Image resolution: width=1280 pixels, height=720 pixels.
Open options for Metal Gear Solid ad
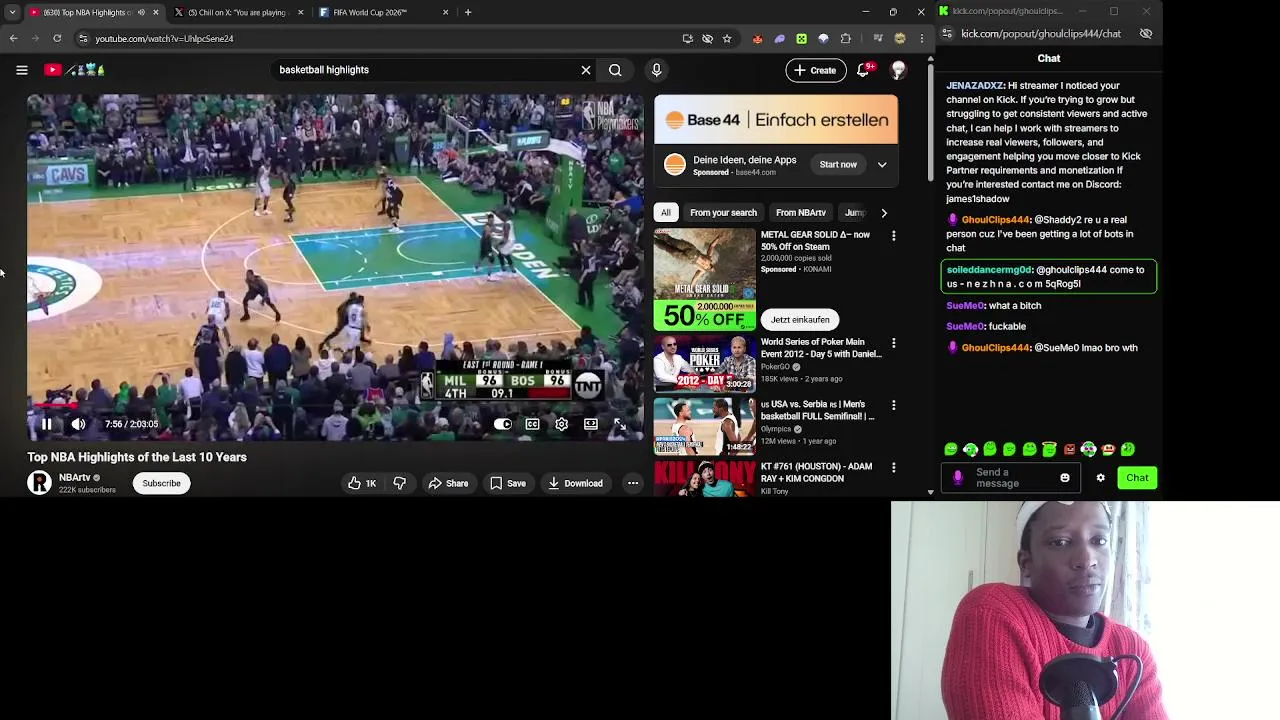tap(893, 236)
